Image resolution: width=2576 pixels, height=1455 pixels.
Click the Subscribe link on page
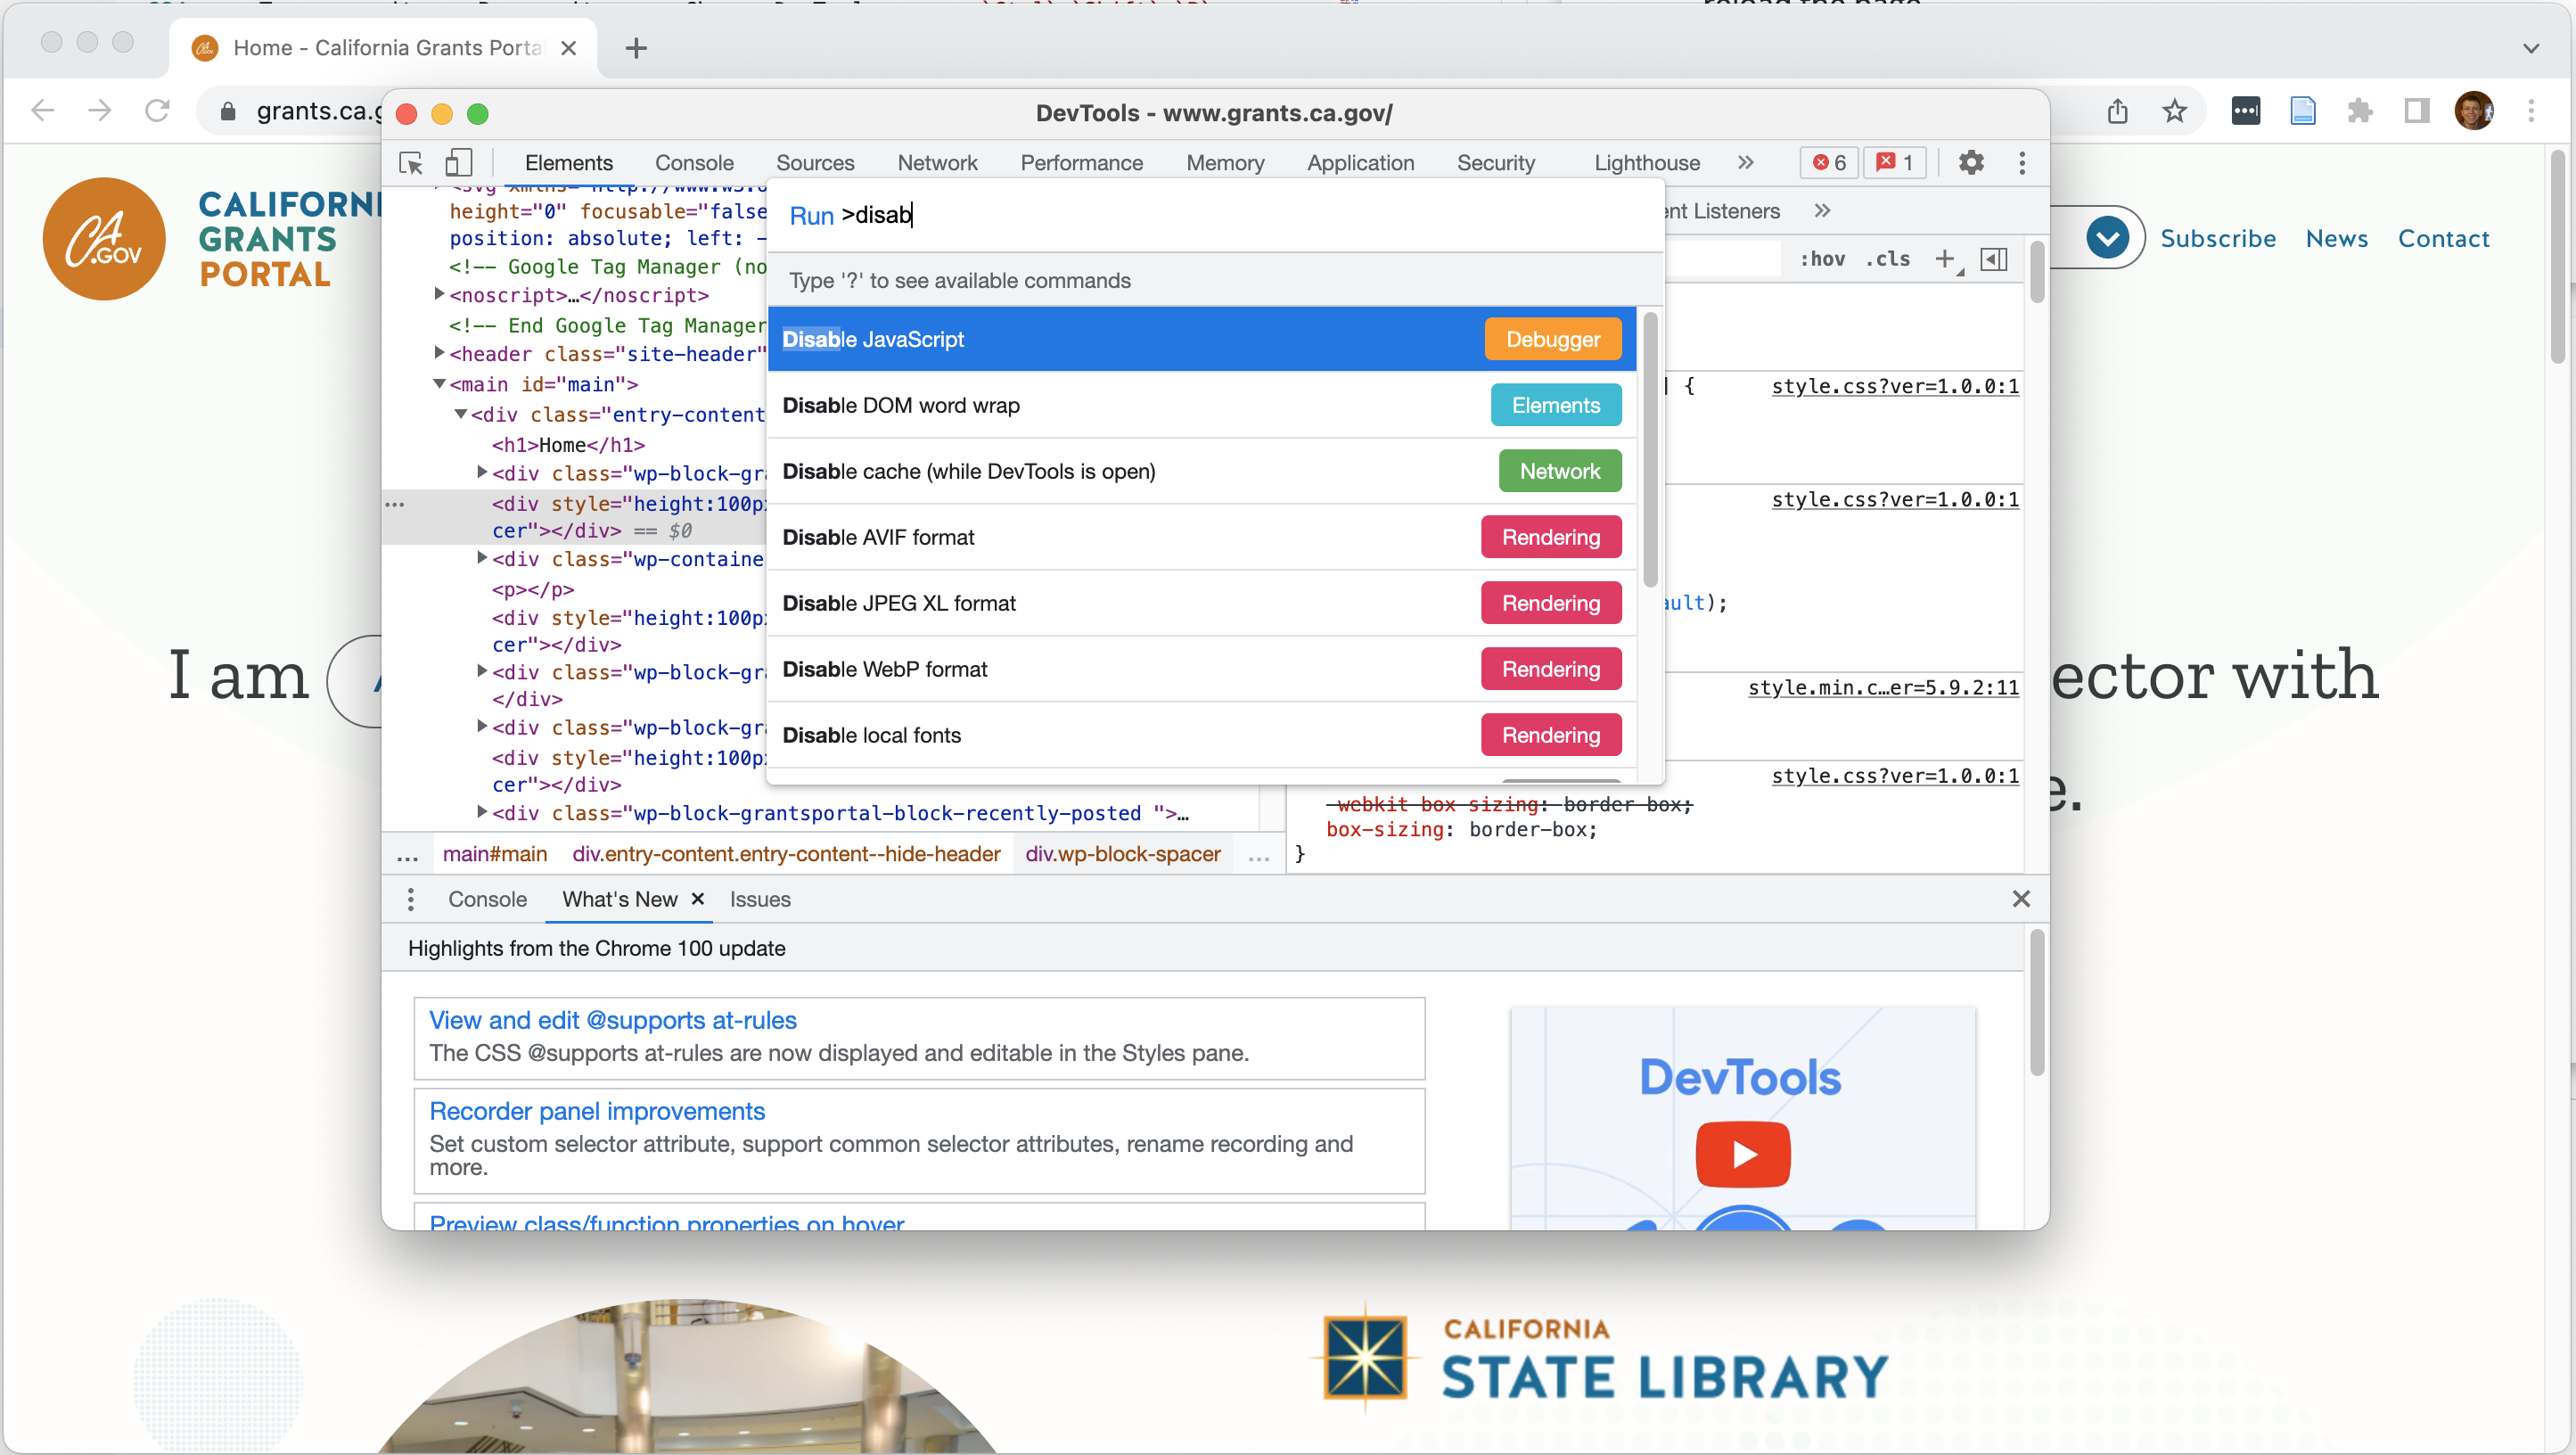2217,238
